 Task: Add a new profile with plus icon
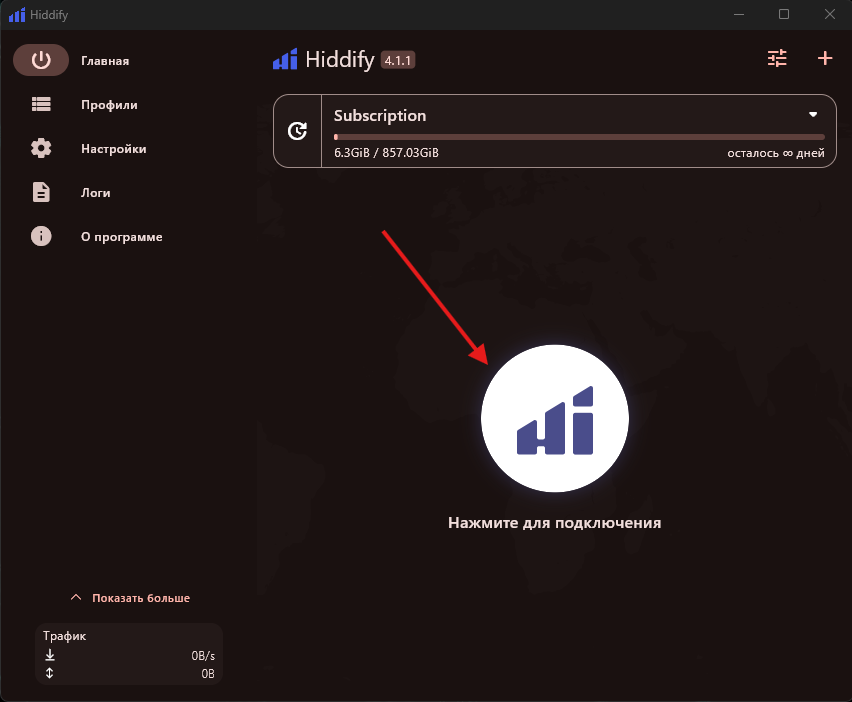pos(825,58)
